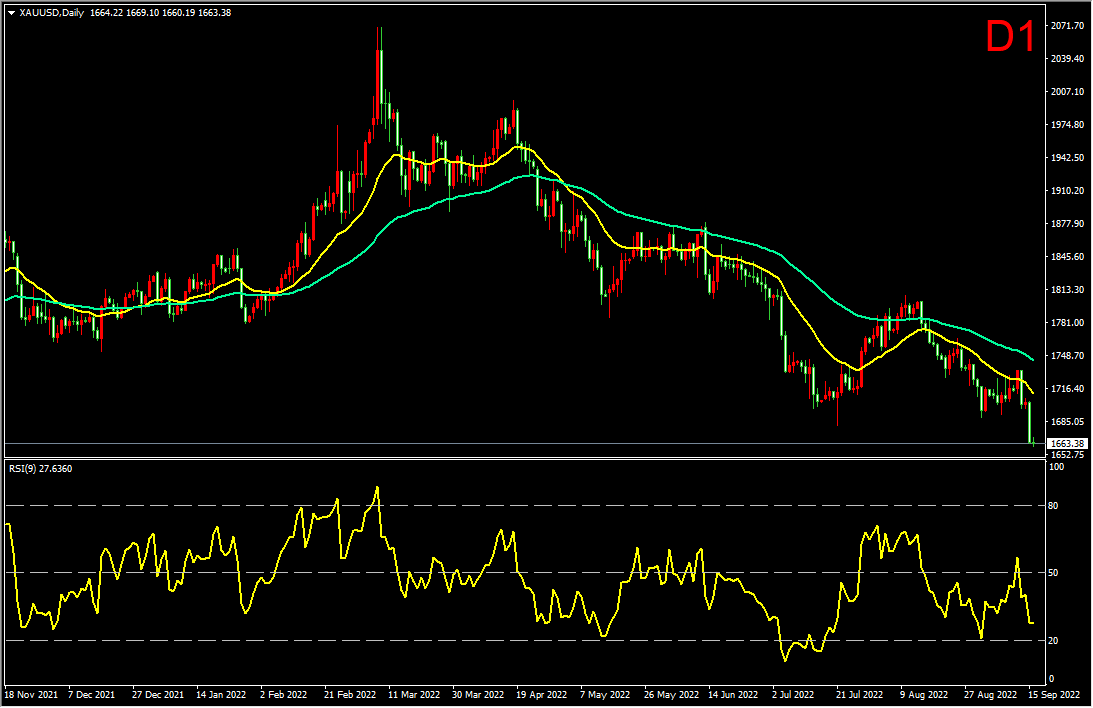The width and height of the screenshot is (1093, 708).
Task: Click the red D1 timeframe label
Action: click(1010, 36)
